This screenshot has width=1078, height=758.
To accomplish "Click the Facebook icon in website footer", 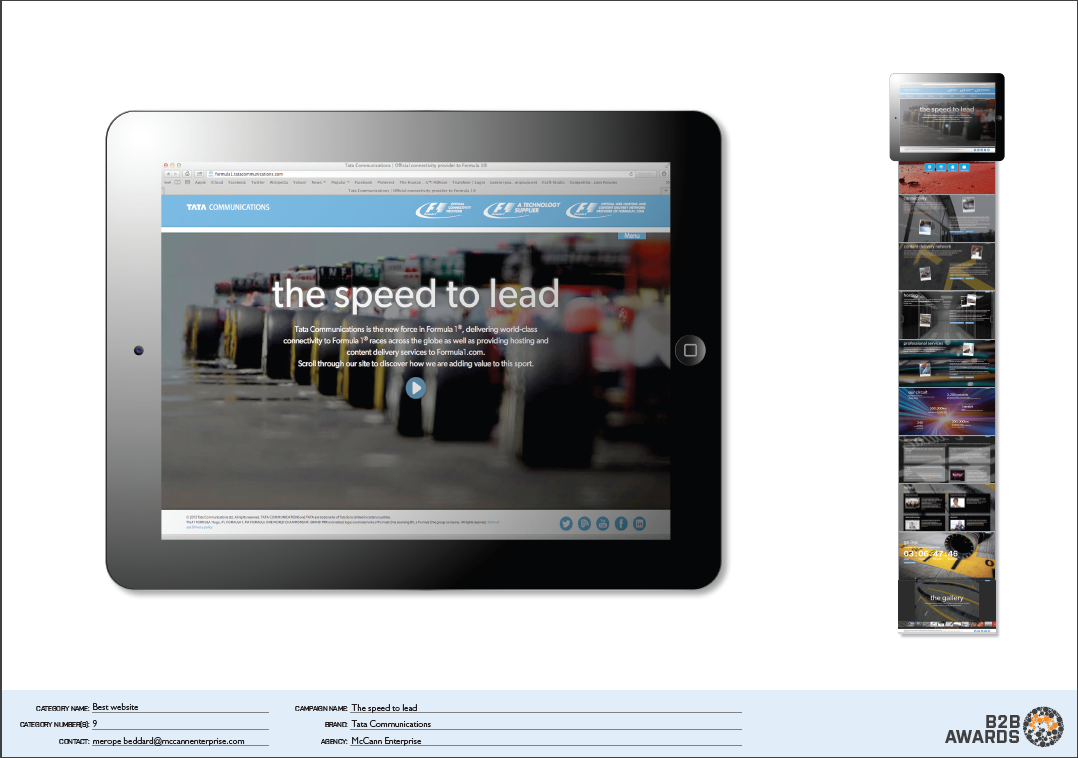I will click(621, 524).
